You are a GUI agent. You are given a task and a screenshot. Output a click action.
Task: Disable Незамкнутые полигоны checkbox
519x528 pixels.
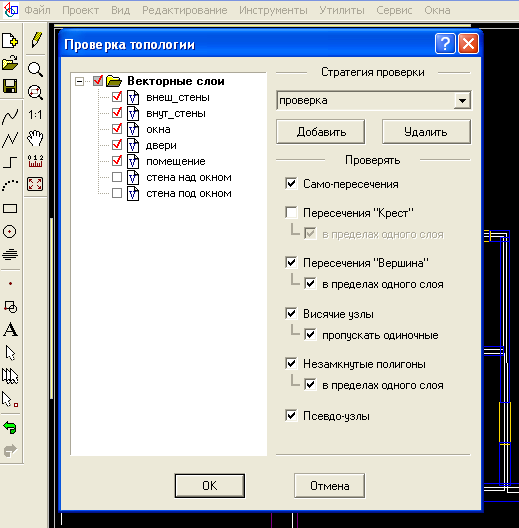click(x=291, y=364)
